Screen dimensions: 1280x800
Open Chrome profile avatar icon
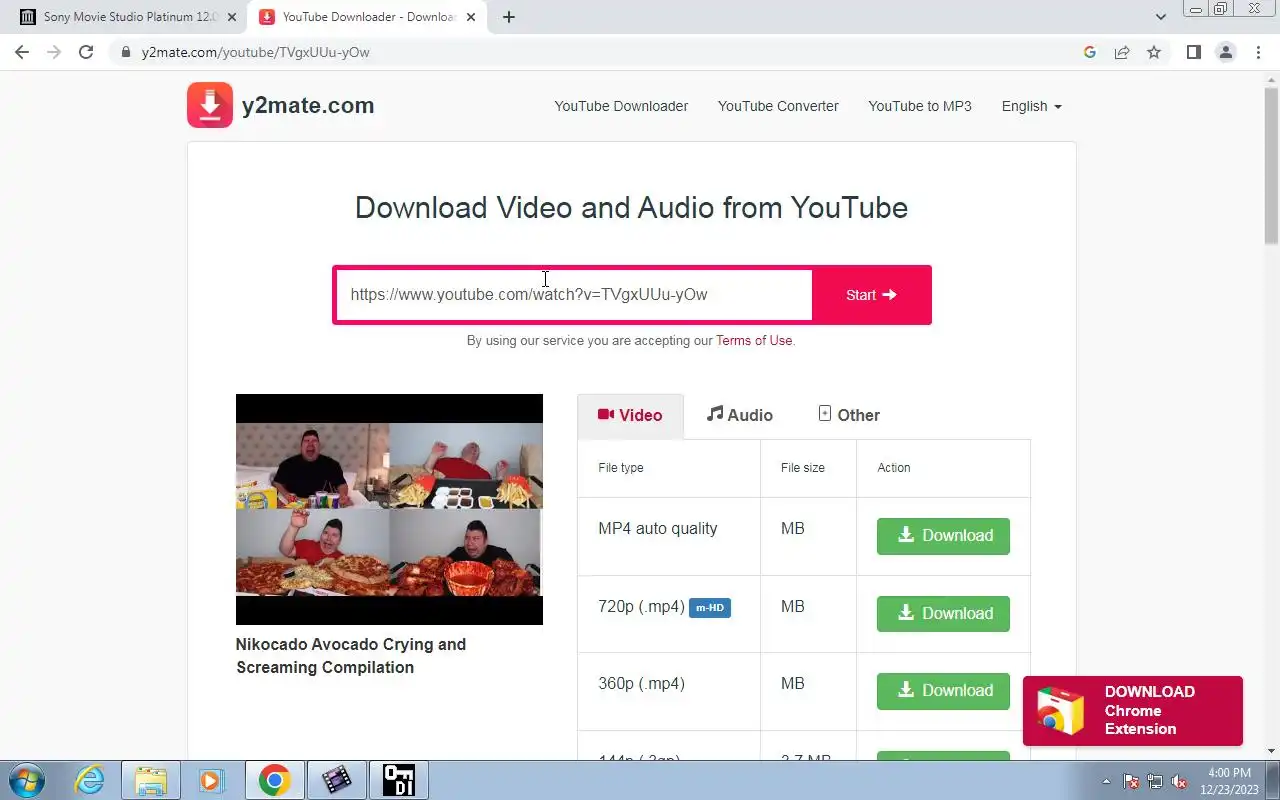pos(1226,52)
